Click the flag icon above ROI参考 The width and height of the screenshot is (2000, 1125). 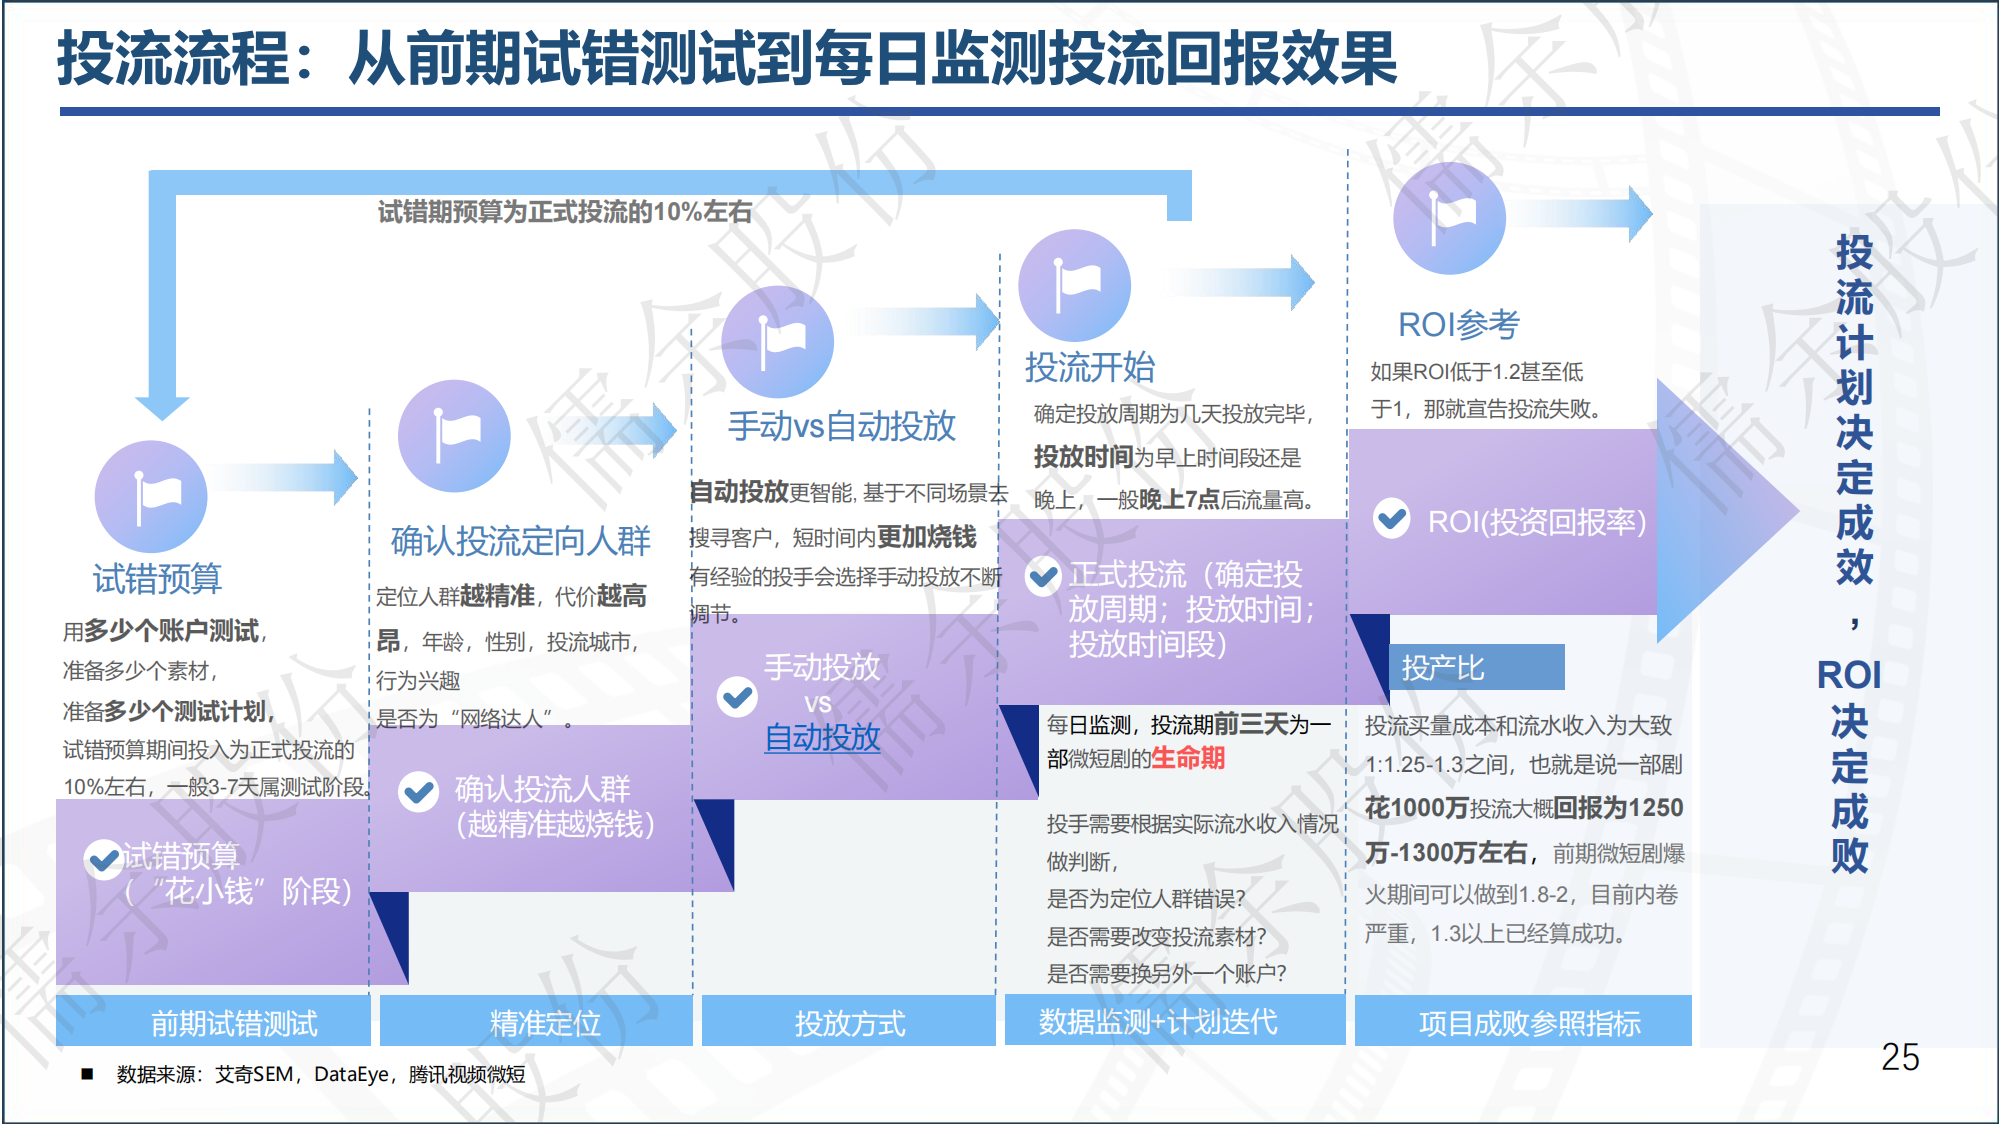coord(1449,218)
